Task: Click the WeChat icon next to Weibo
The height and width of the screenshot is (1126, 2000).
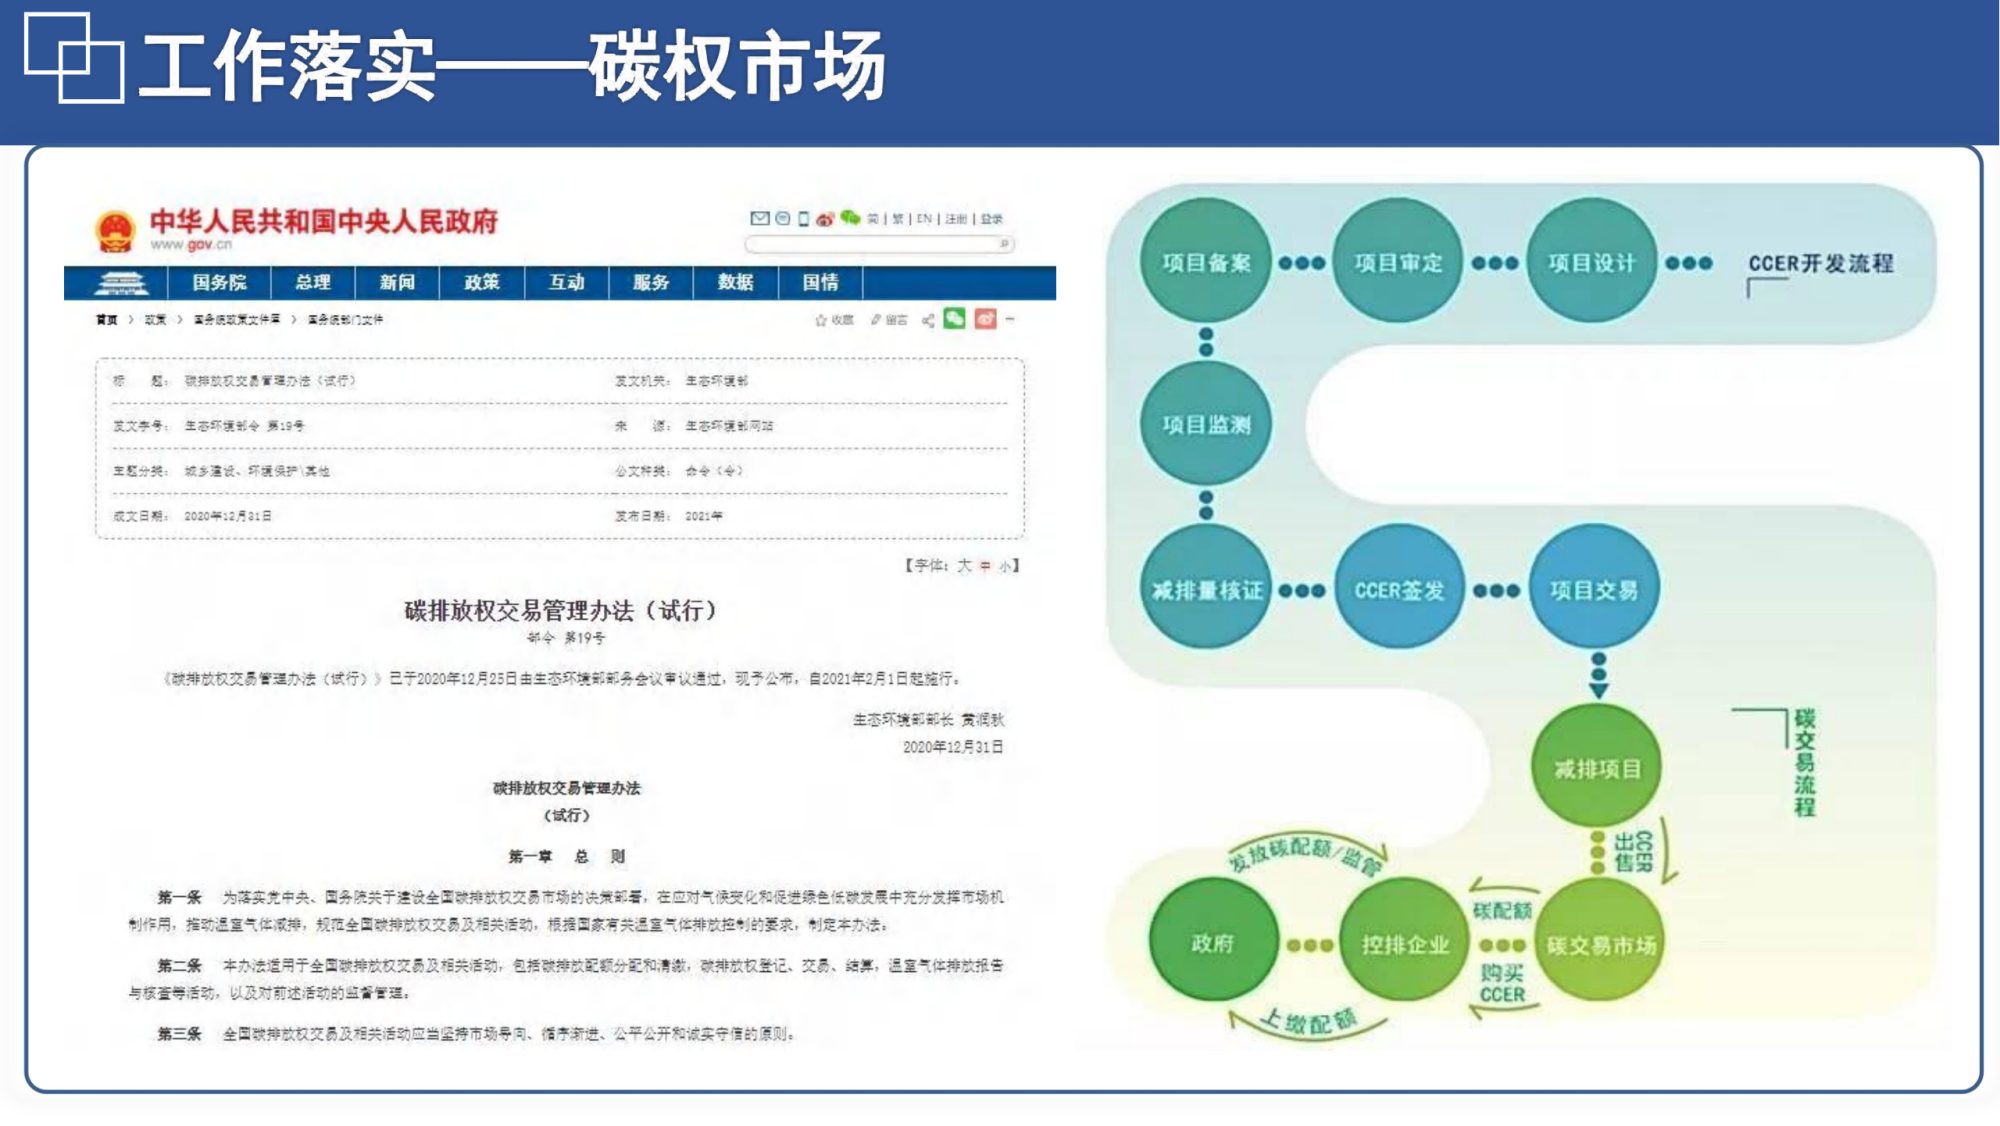Action: coord(850,218)
